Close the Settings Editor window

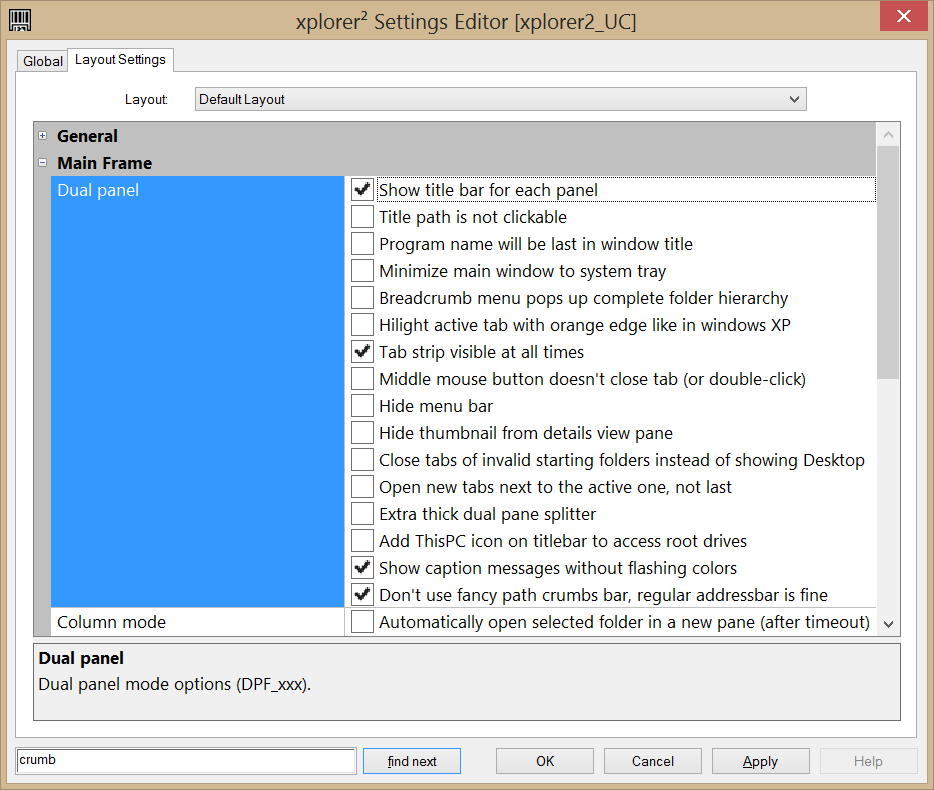904,16
